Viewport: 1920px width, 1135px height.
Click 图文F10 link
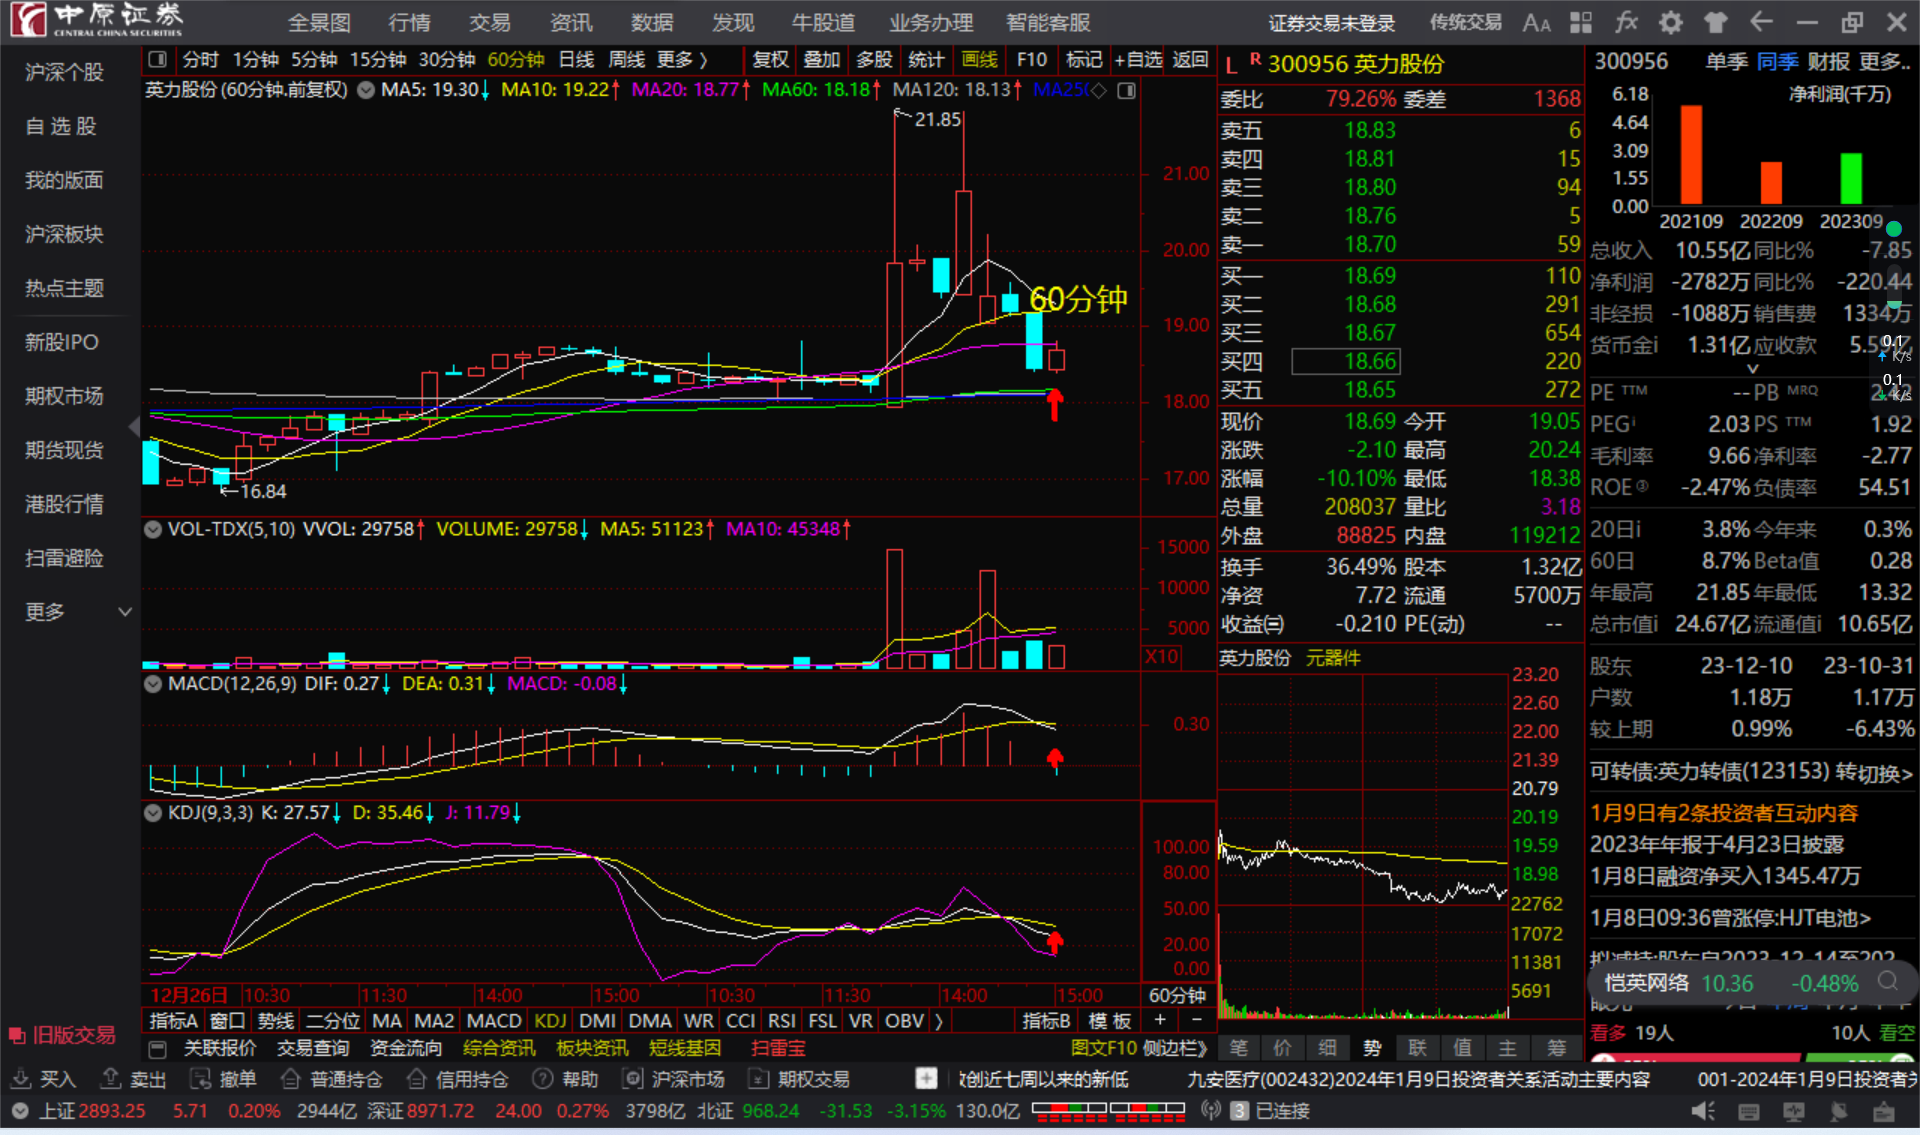point(1104,1049)
